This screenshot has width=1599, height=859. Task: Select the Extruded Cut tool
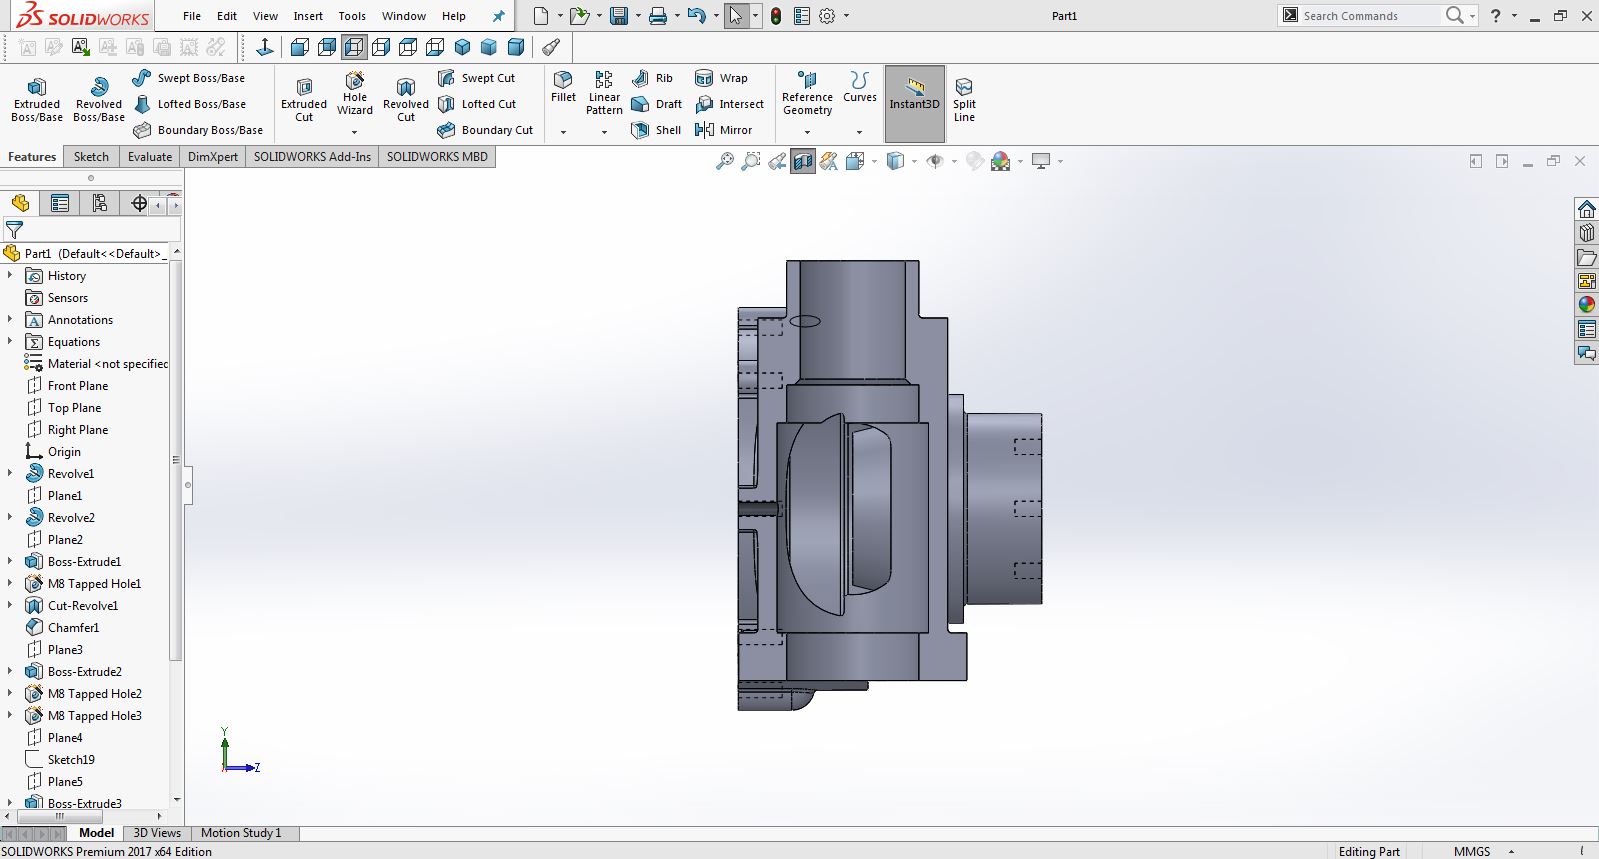[304, 100]
